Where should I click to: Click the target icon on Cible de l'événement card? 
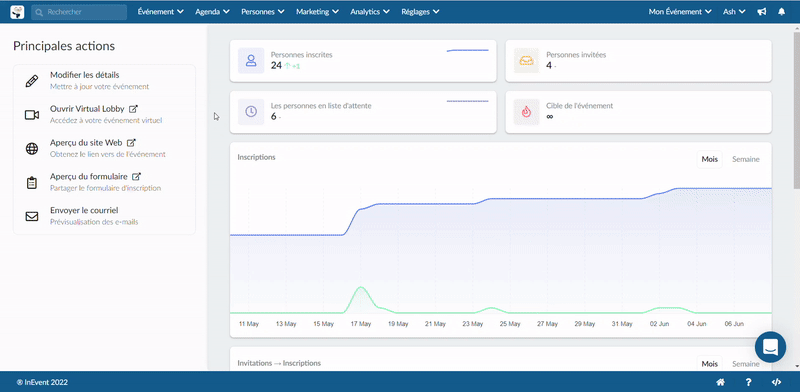[527, 112]
